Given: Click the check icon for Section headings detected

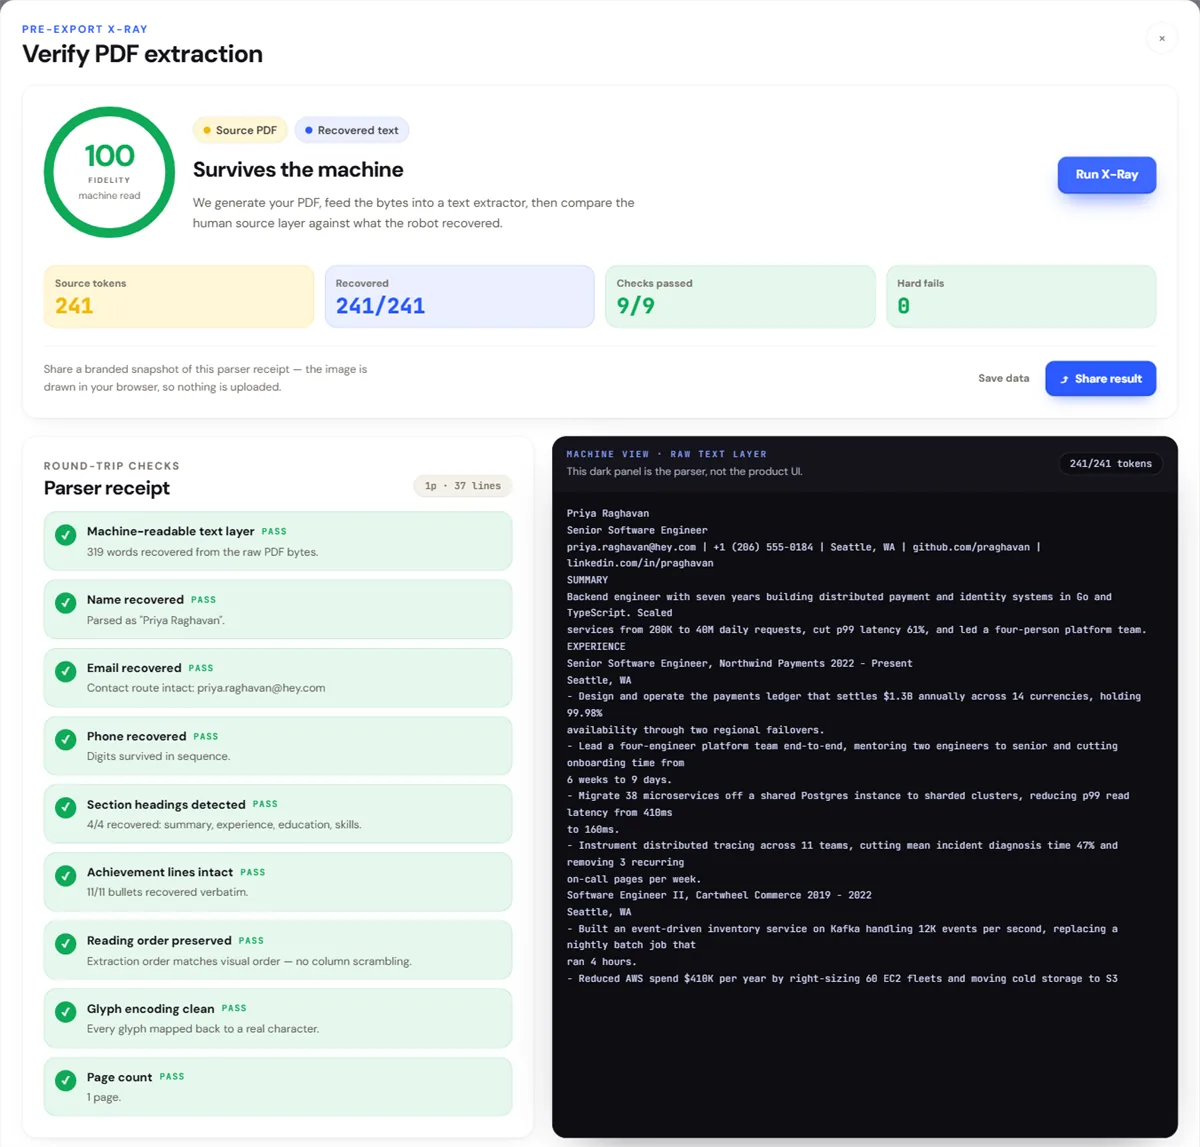Looking at the screenshot, I should (x=66, y=807).
